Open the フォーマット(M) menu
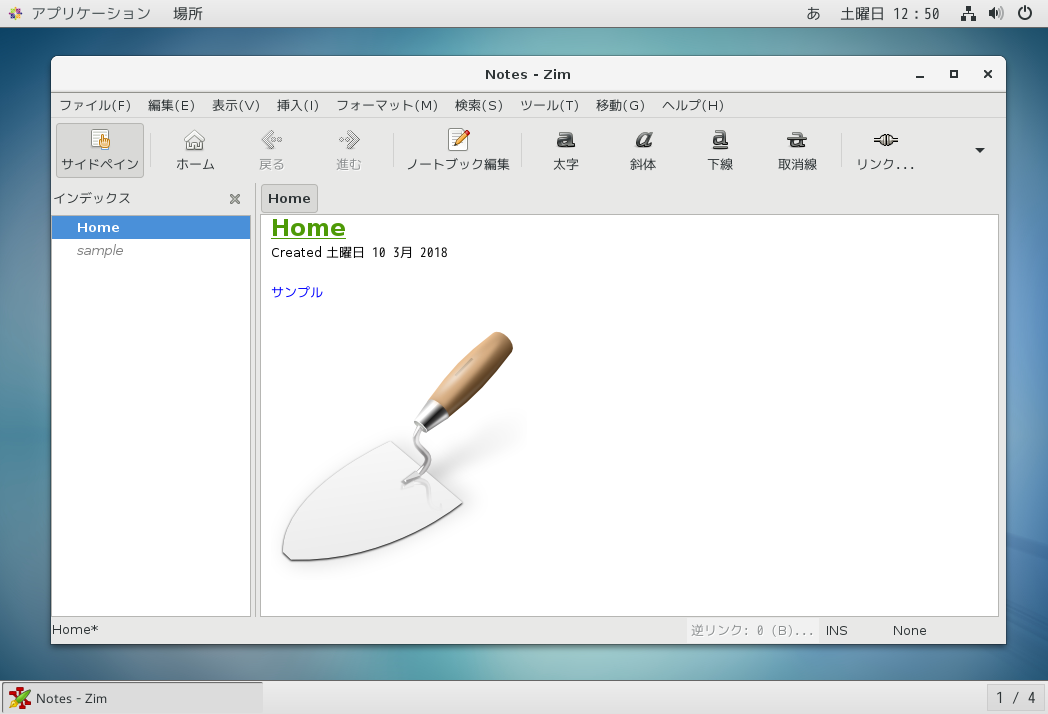Screen dimensions: 1048x714 [387, 106]
